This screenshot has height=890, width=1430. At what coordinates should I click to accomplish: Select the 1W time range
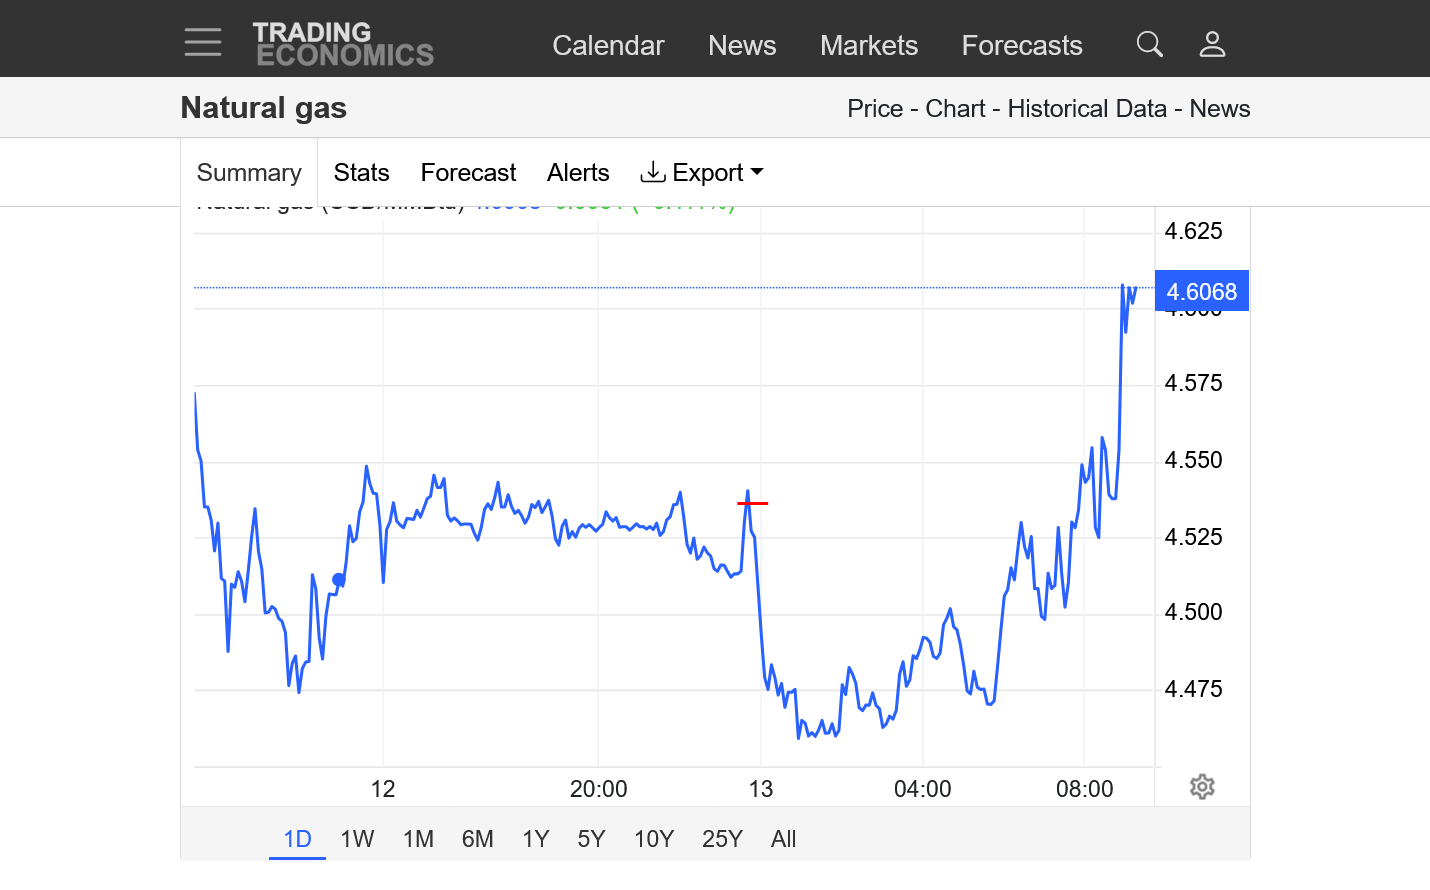tap(357, 839)
